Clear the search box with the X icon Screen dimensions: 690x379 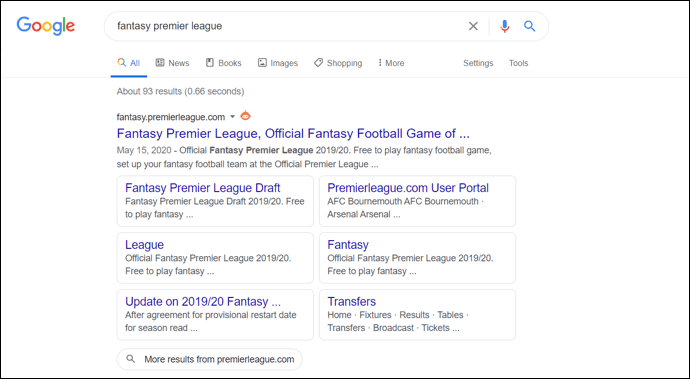(x=473, y=26)
